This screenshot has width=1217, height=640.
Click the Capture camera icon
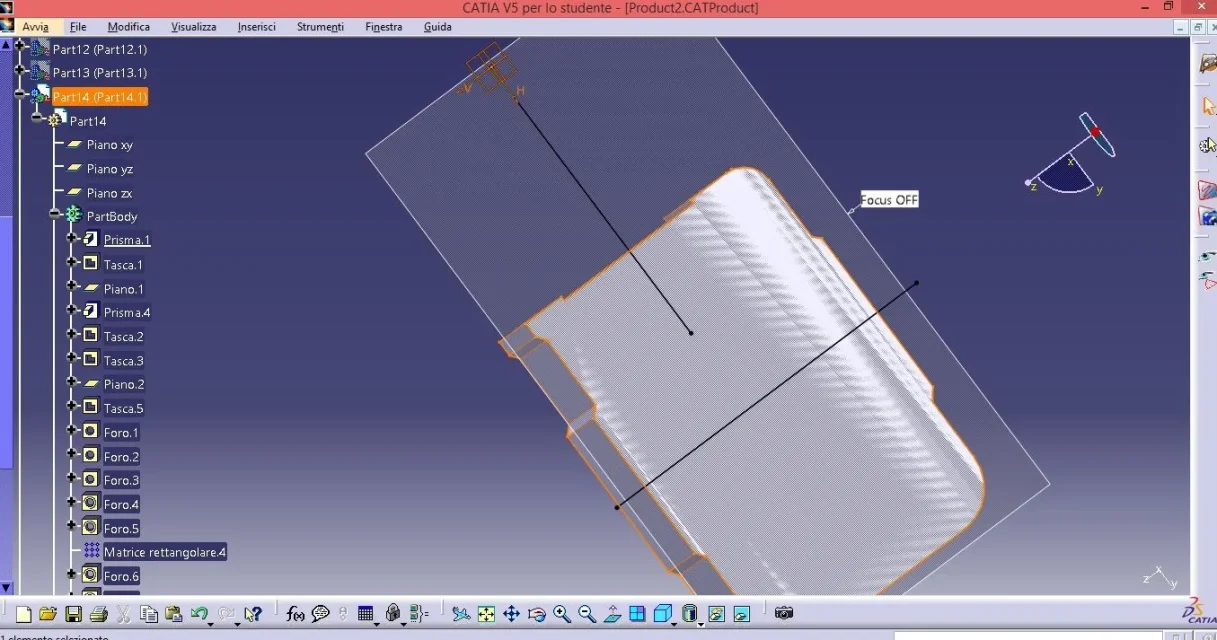point(784,613)
